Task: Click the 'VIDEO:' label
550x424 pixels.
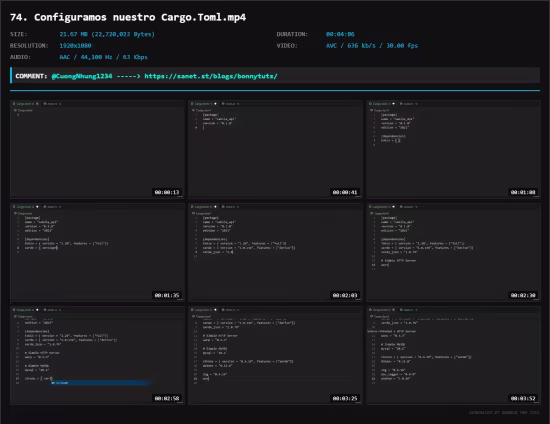Action: [287, 46]
